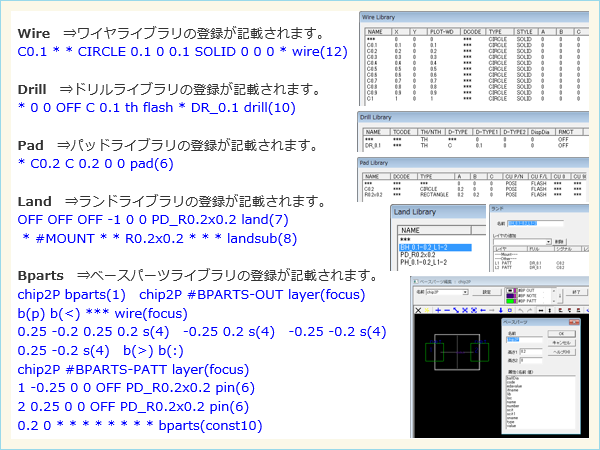This screenshot has height=450, width=600.
Task: Click the blue minus zoom-out icon
Action: [447, 310]
